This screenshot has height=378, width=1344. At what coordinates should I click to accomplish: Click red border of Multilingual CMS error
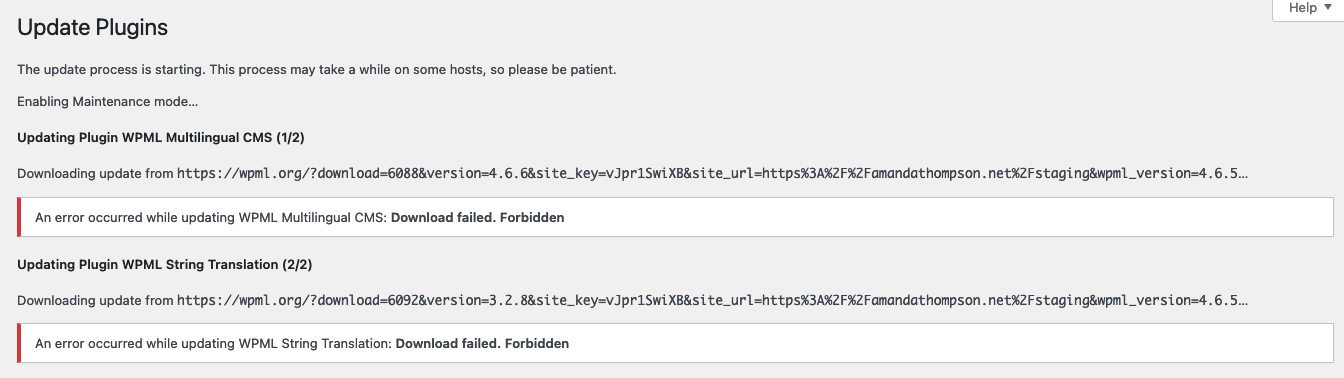point(20,217)
